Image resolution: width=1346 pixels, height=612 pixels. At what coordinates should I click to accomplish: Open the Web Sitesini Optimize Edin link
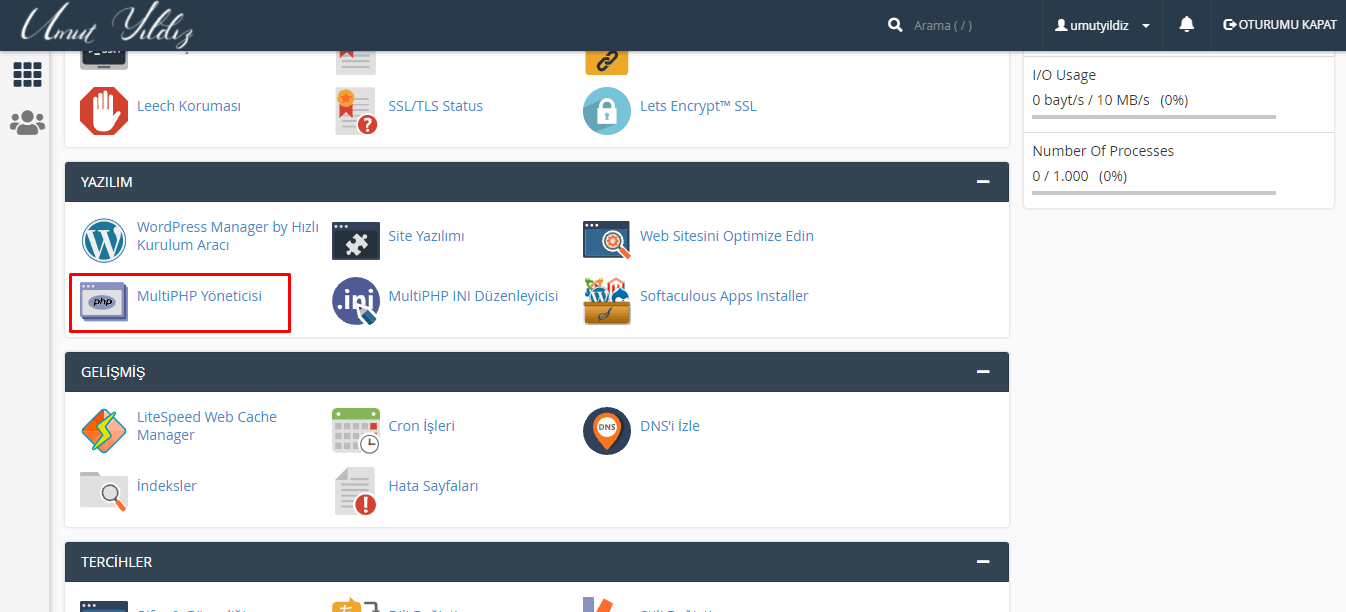point(727,236)
